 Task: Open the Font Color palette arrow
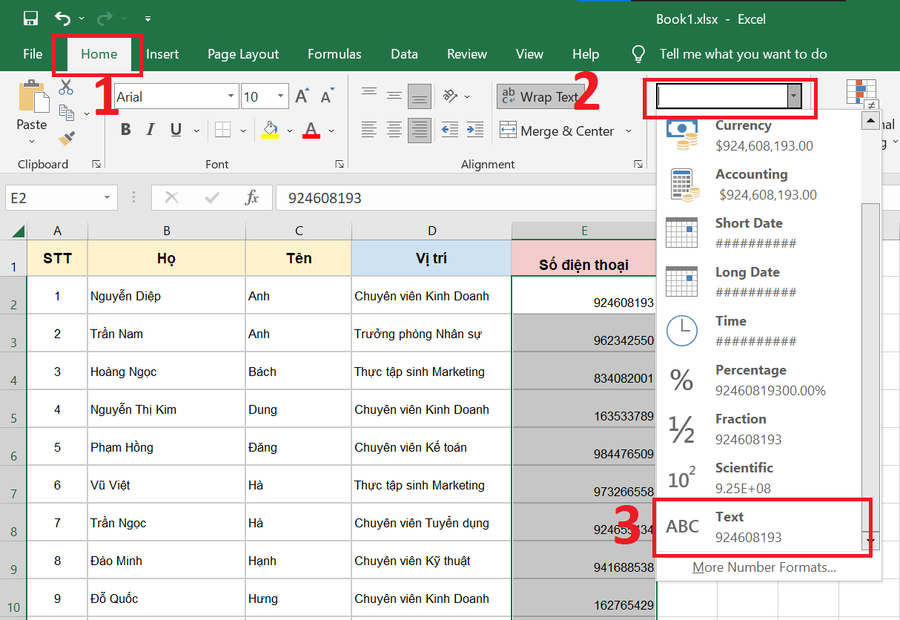(331, 131)
